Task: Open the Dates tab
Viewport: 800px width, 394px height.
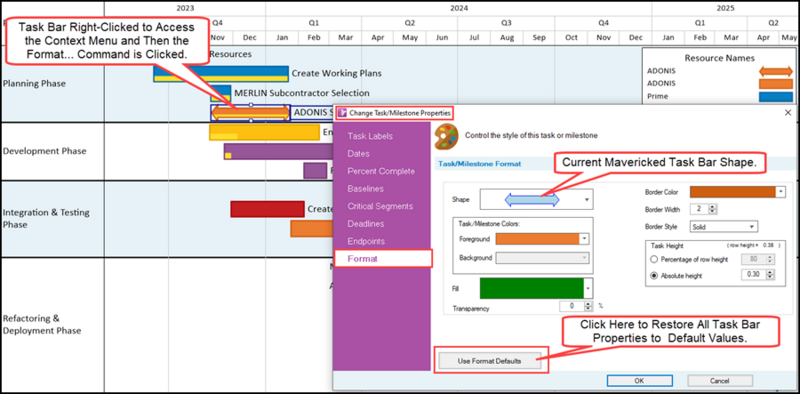Action: tap(359, 154)
